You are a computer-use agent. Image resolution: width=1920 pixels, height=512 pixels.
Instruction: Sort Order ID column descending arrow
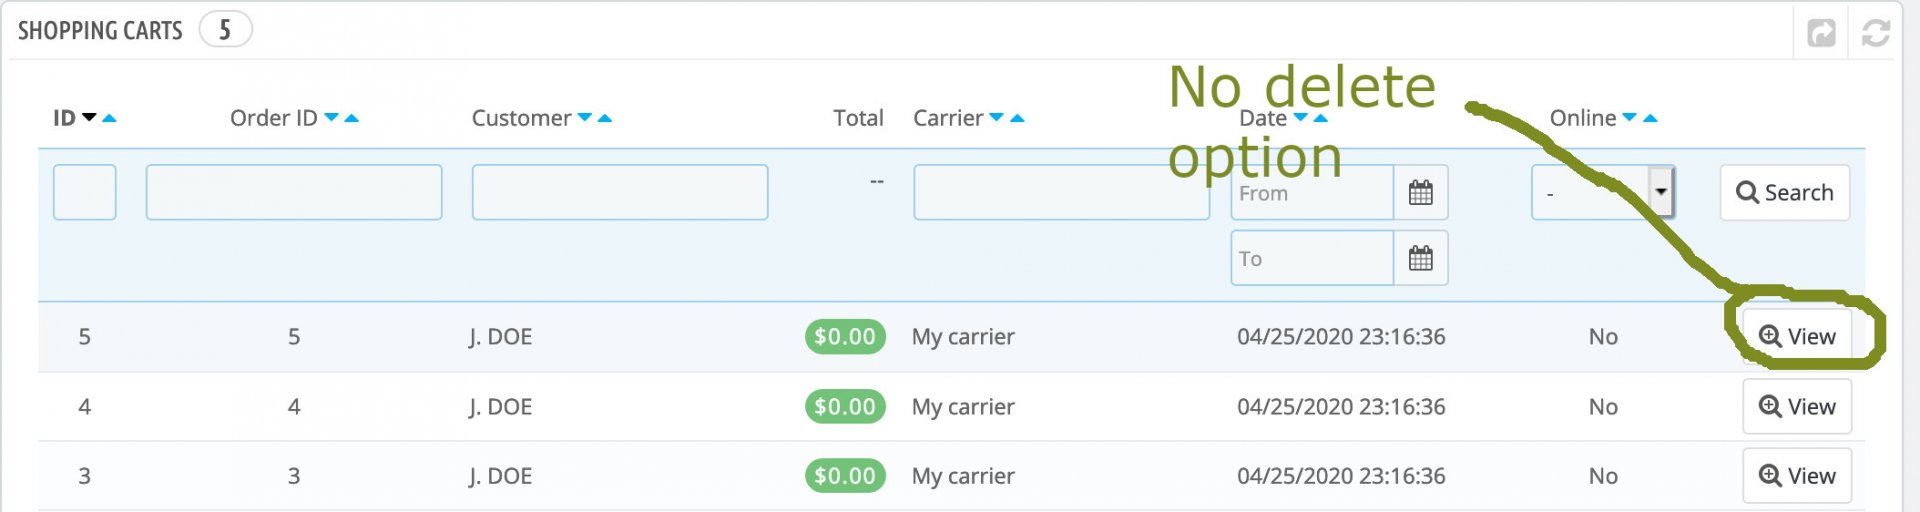[332, 118]
